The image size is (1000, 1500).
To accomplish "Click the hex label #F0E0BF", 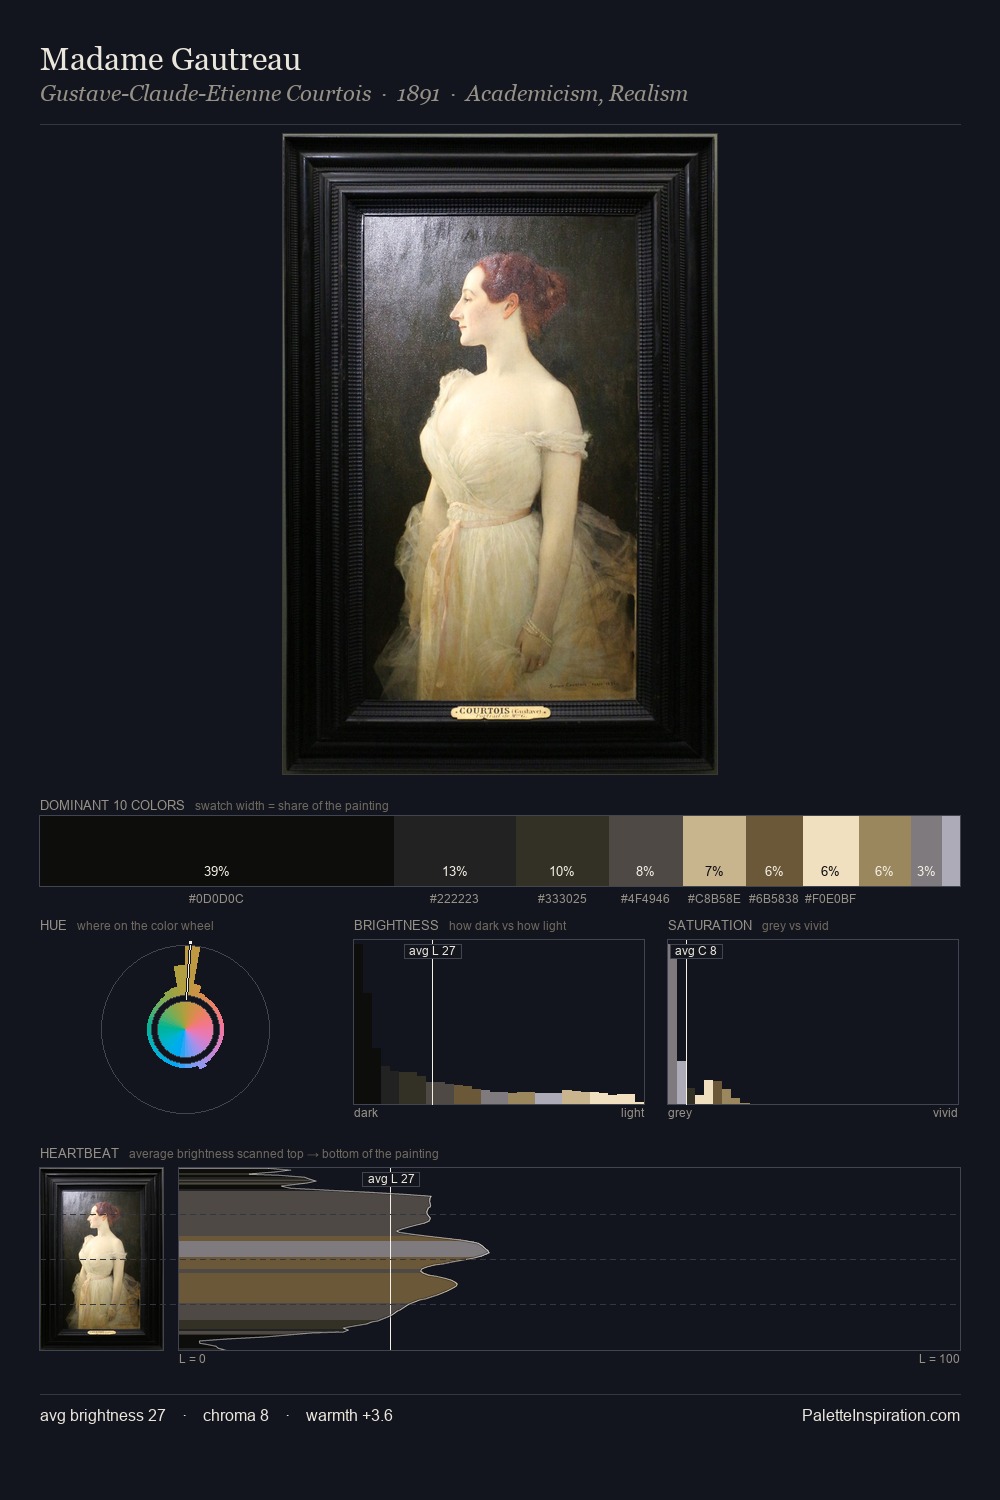I will (830, 899).
